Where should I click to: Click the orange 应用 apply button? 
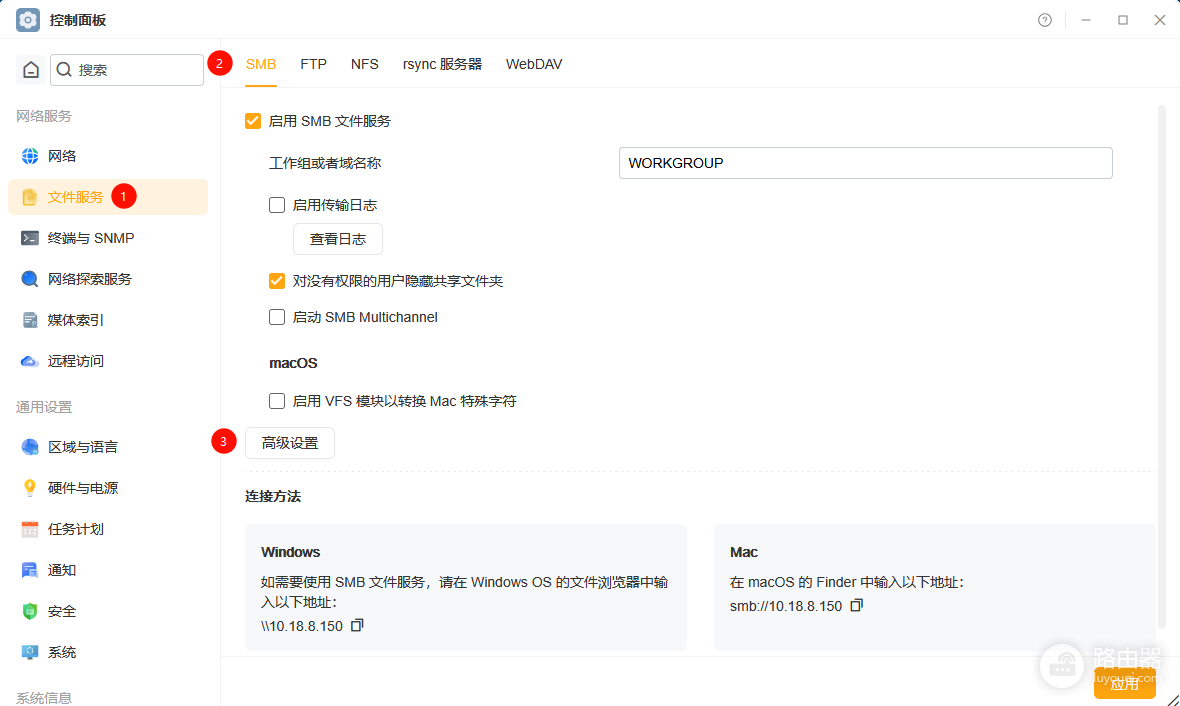pos(1124,683)
